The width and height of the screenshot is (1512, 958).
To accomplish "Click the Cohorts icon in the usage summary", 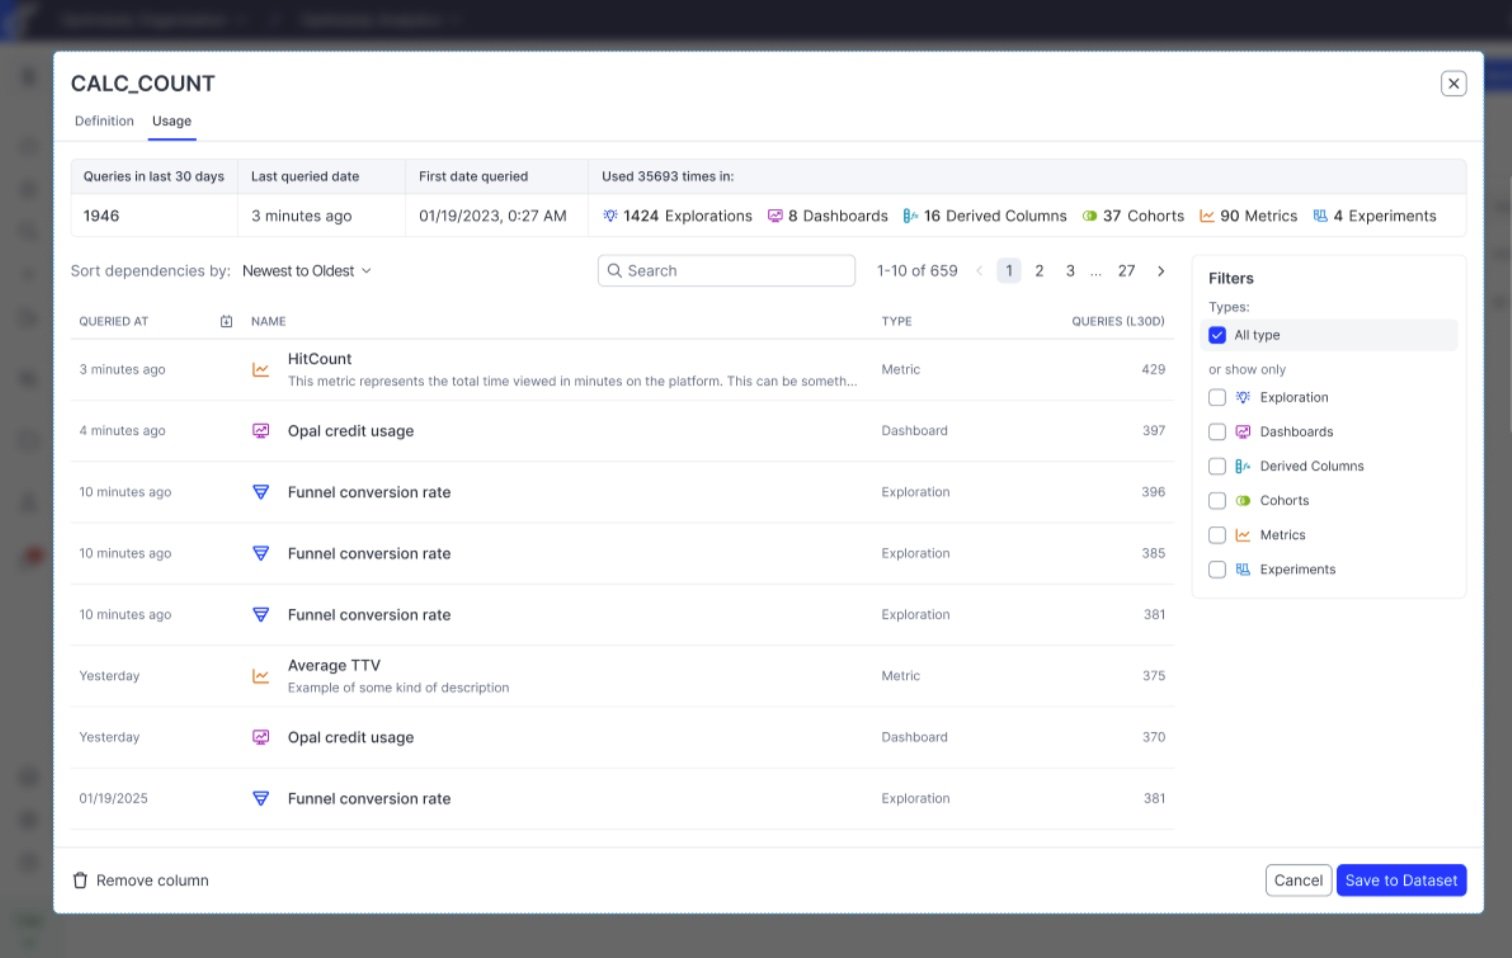I will pyautogui.click(x=1090, y=216).
